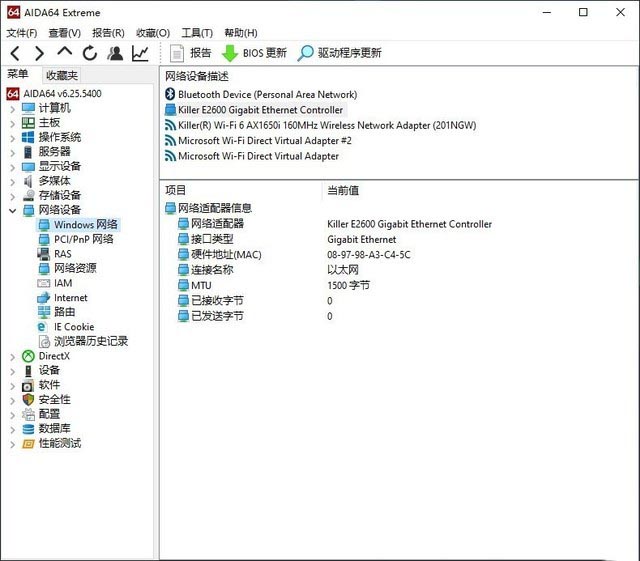
Task: Open the 文件(F) menu
Action: (22, 33)
